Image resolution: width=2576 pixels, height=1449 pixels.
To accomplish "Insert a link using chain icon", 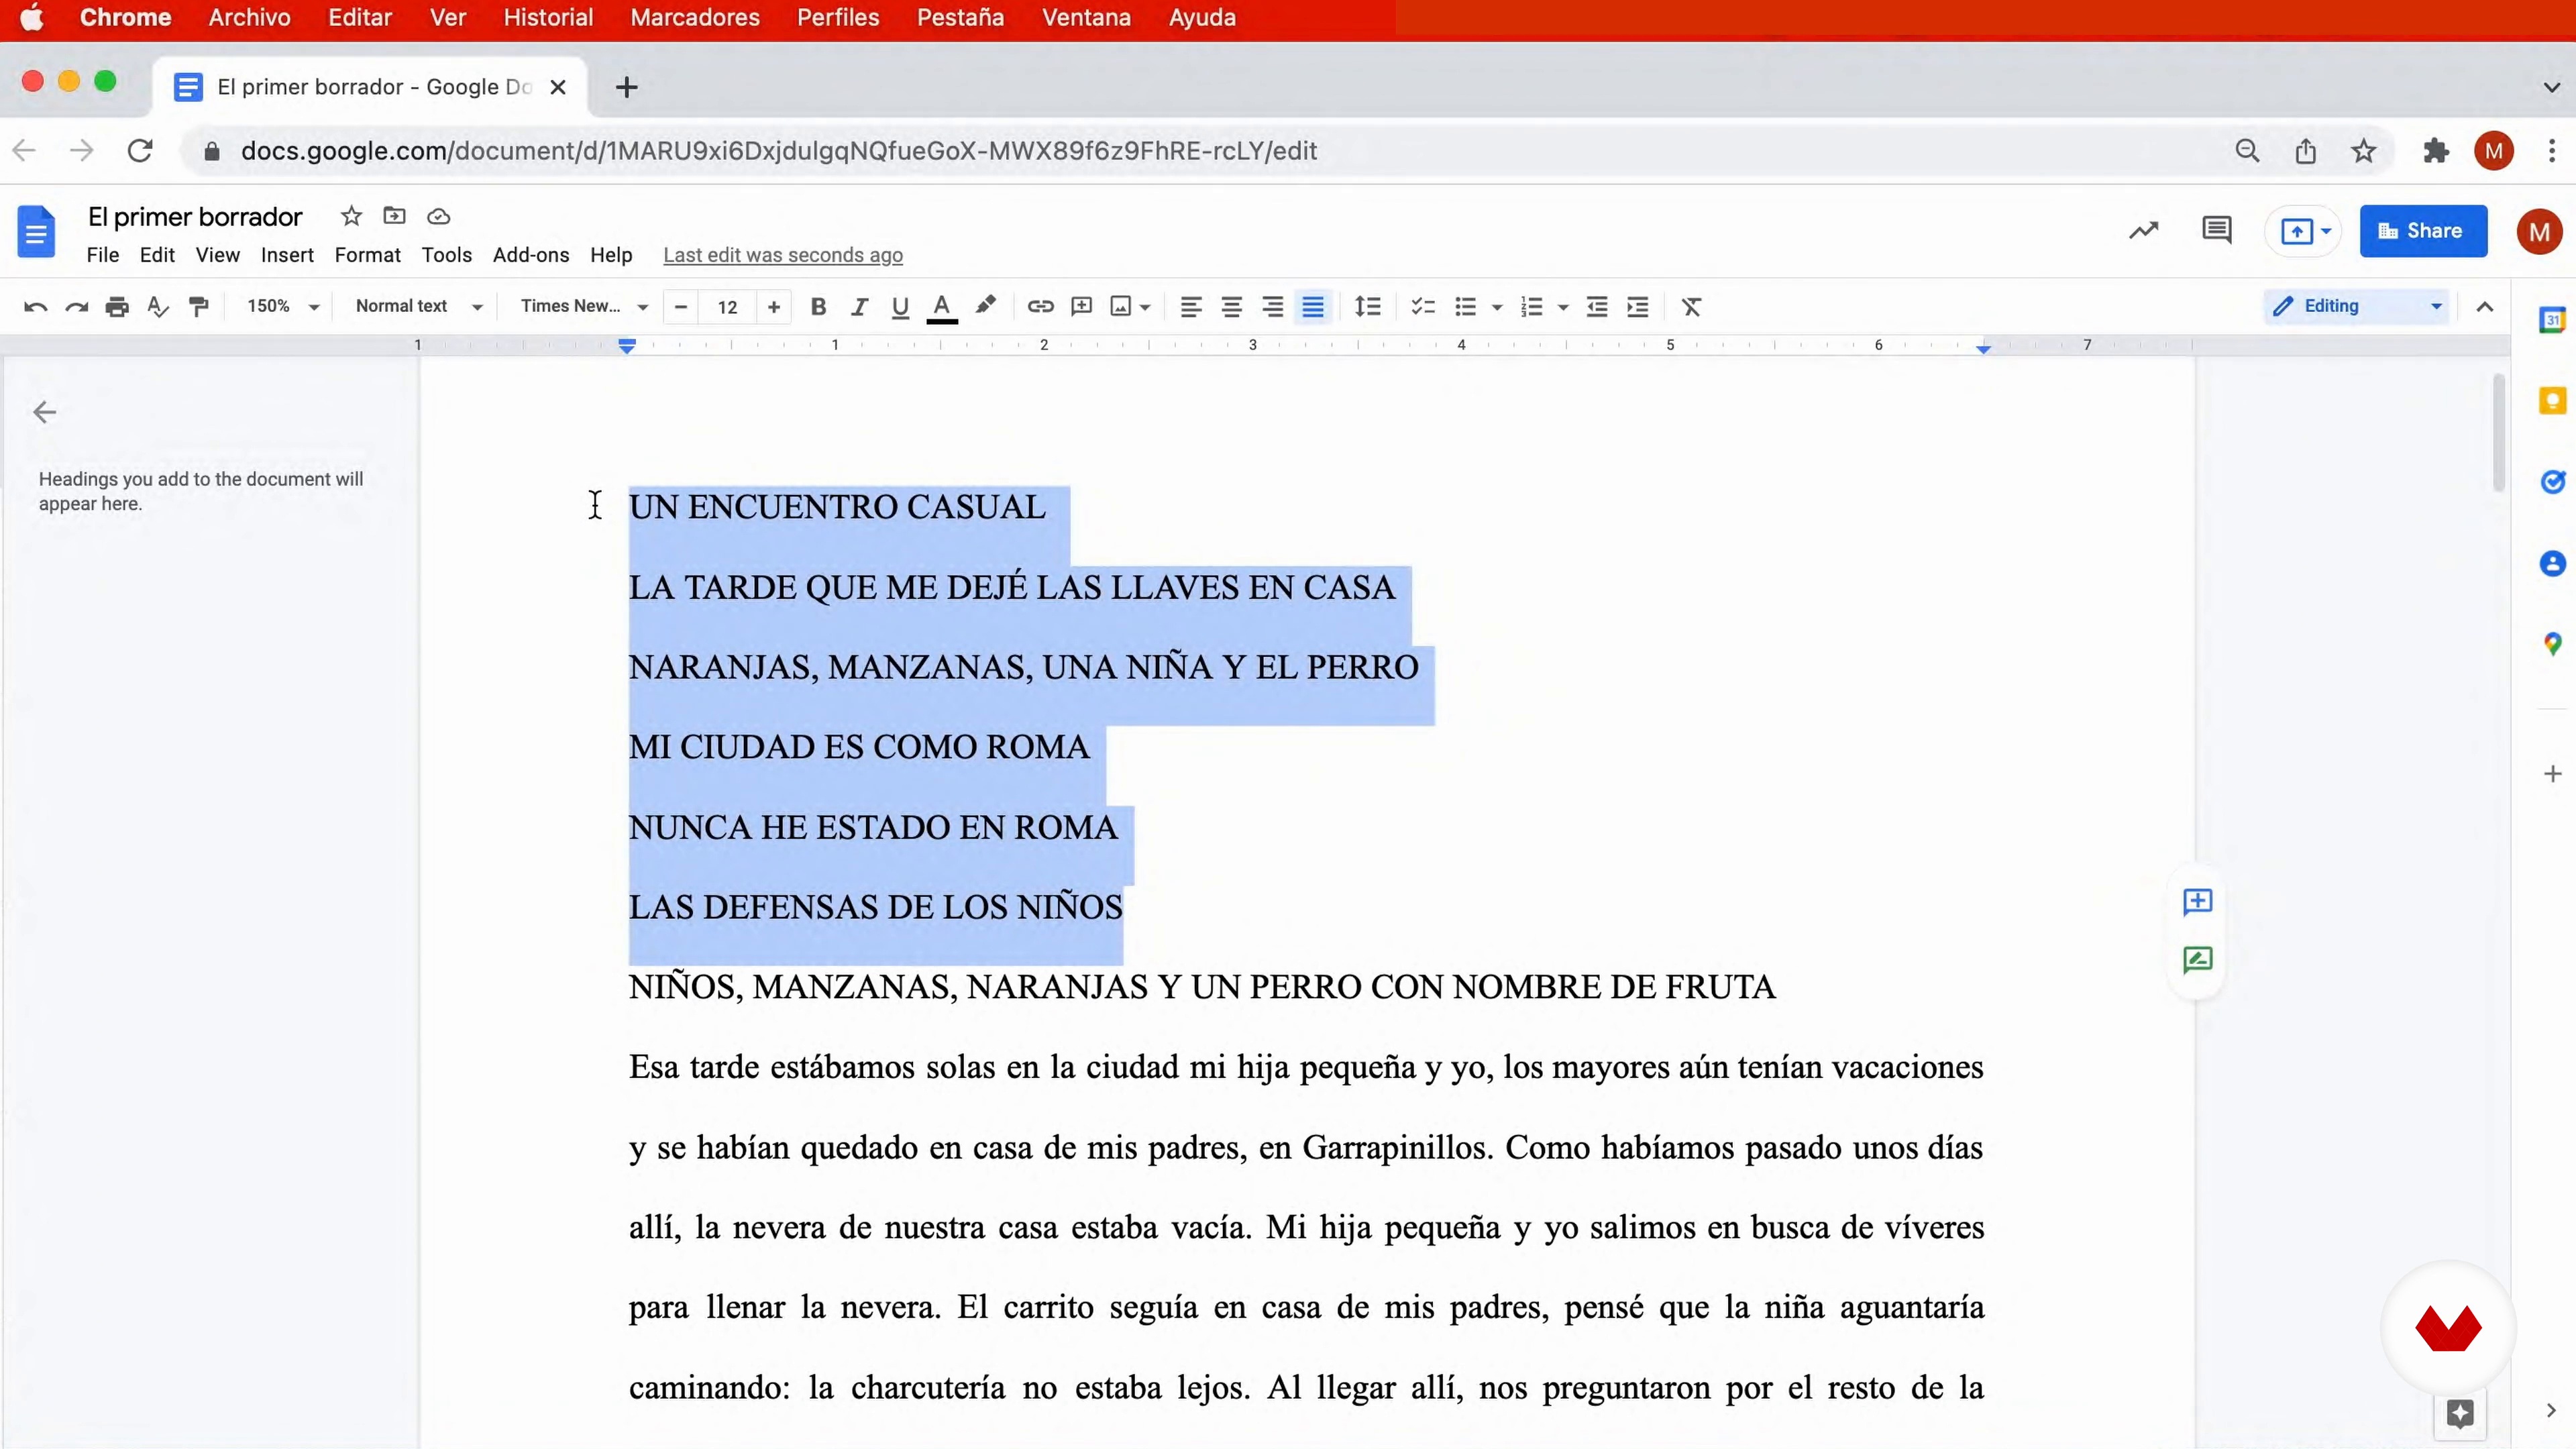I will [1040, 306].
